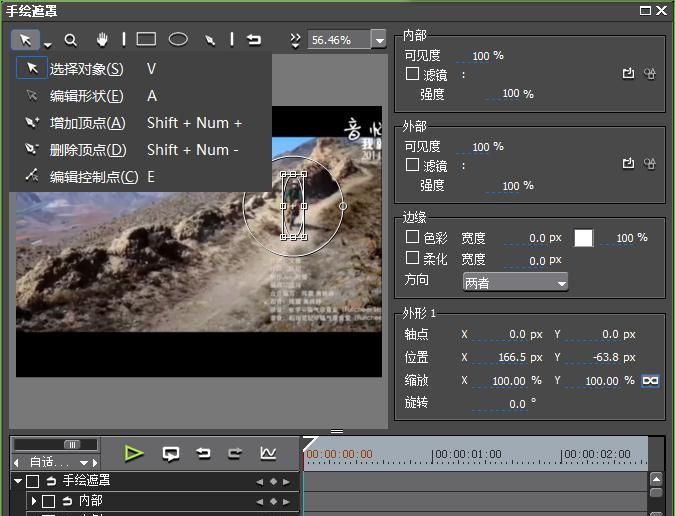This screenshot has height=516, width=675.
Task: Collapse the 手绘遮罩 tree row
Action: click(18, 481)
